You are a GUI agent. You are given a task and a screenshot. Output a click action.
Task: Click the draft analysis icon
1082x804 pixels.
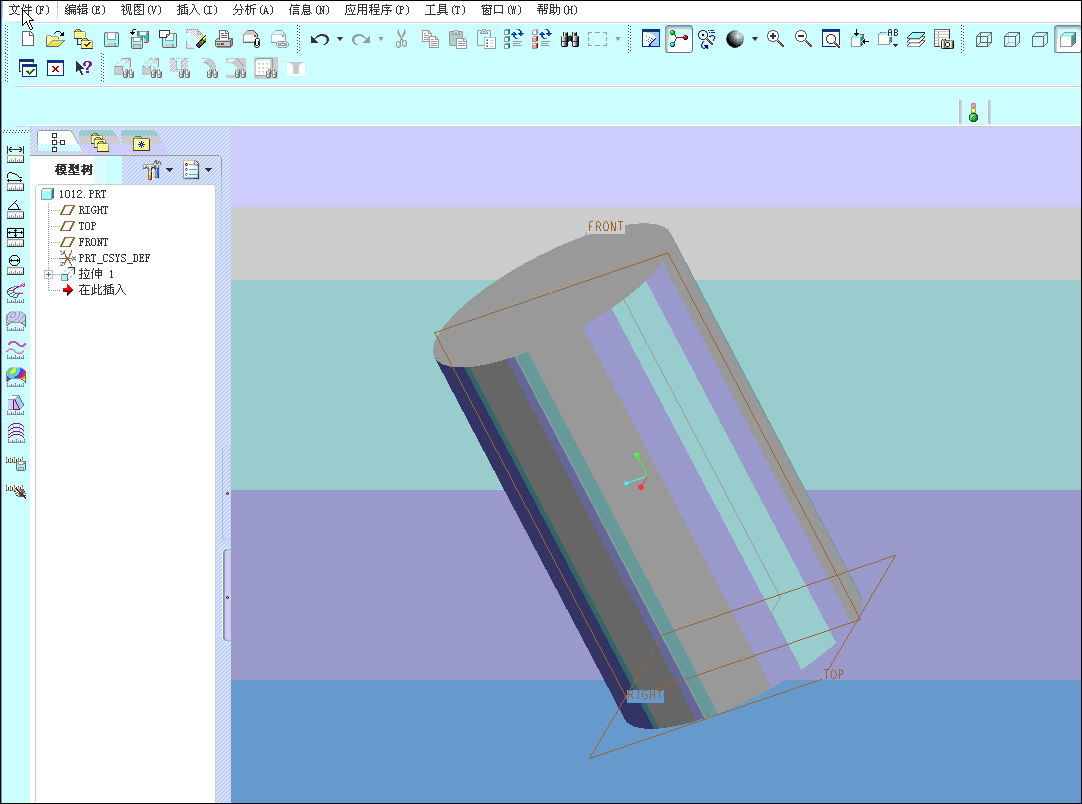[x=15, y=404]
